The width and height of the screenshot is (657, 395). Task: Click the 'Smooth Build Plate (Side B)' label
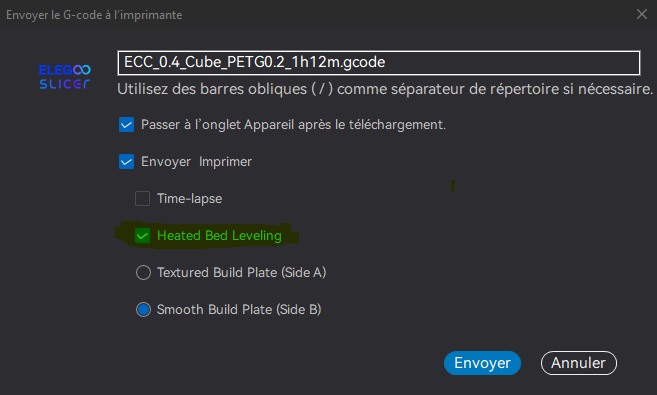tap(239, 310)
